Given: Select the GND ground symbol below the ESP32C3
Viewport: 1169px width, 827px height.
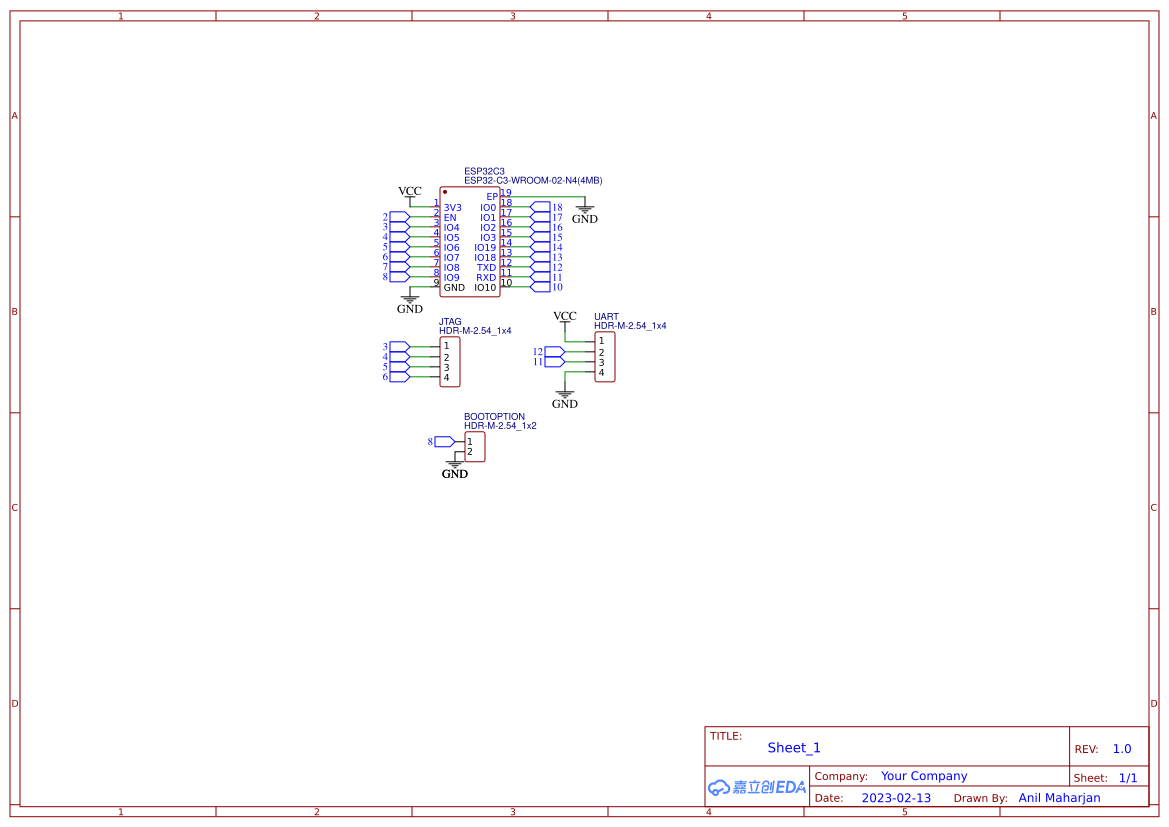Looking at the screenshot, I should coord(409,302).
